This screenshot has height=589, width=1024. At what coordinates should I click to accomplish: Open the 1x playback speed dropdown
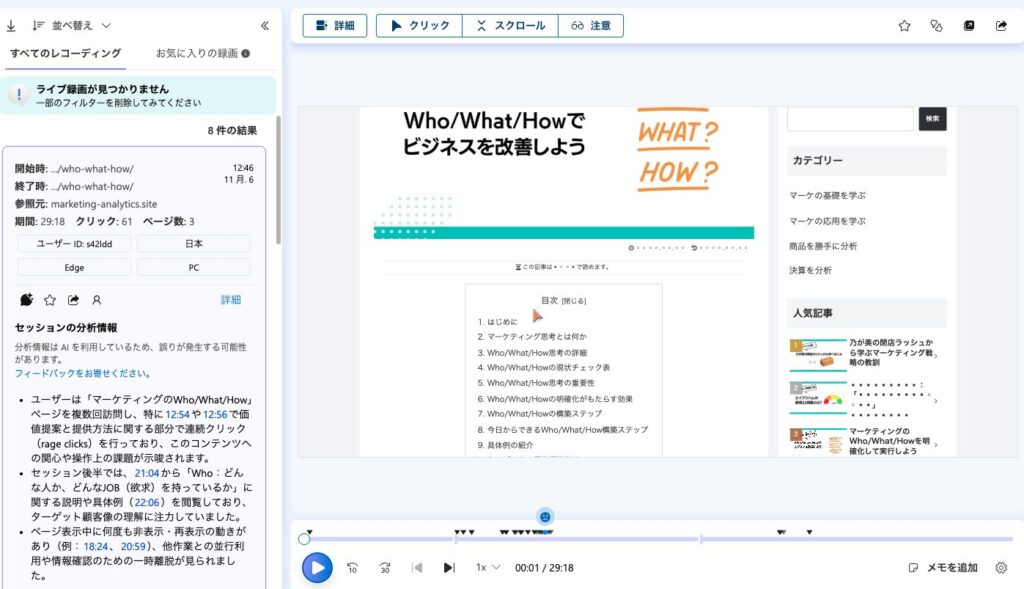coord(486,568)
